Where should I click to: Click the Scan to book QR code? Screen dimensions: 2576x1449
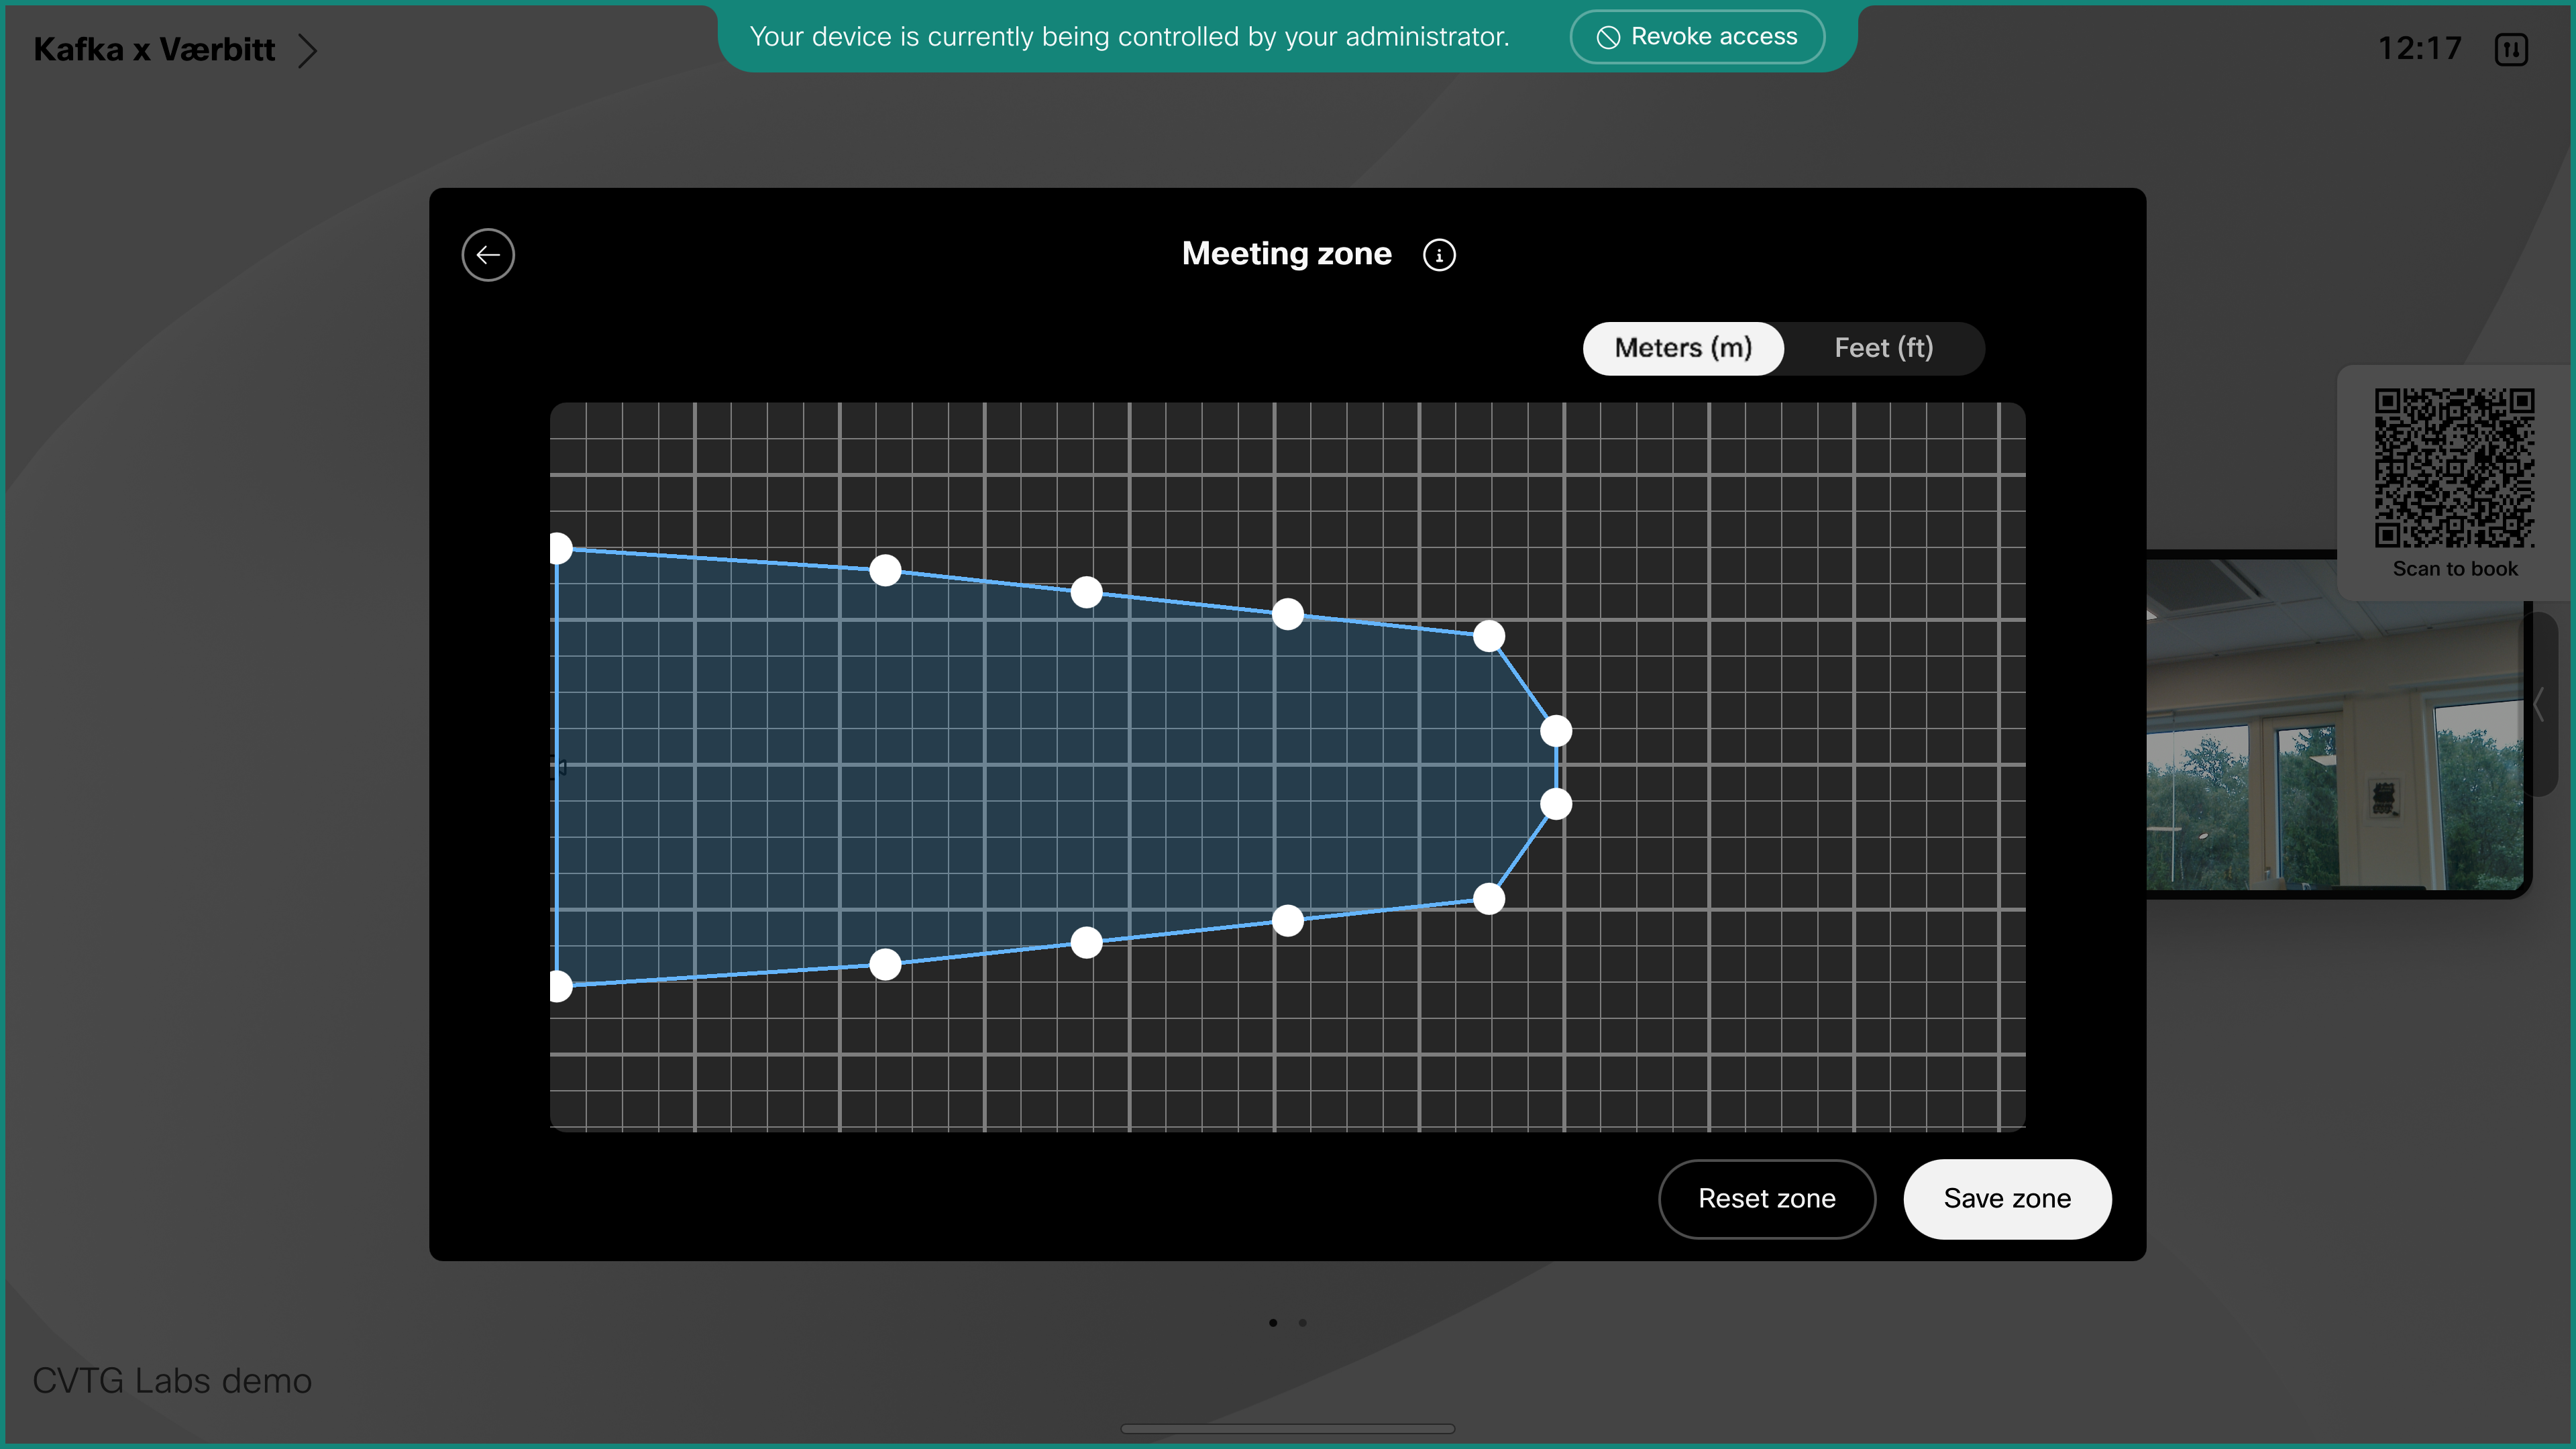(x=2454, y=468)
